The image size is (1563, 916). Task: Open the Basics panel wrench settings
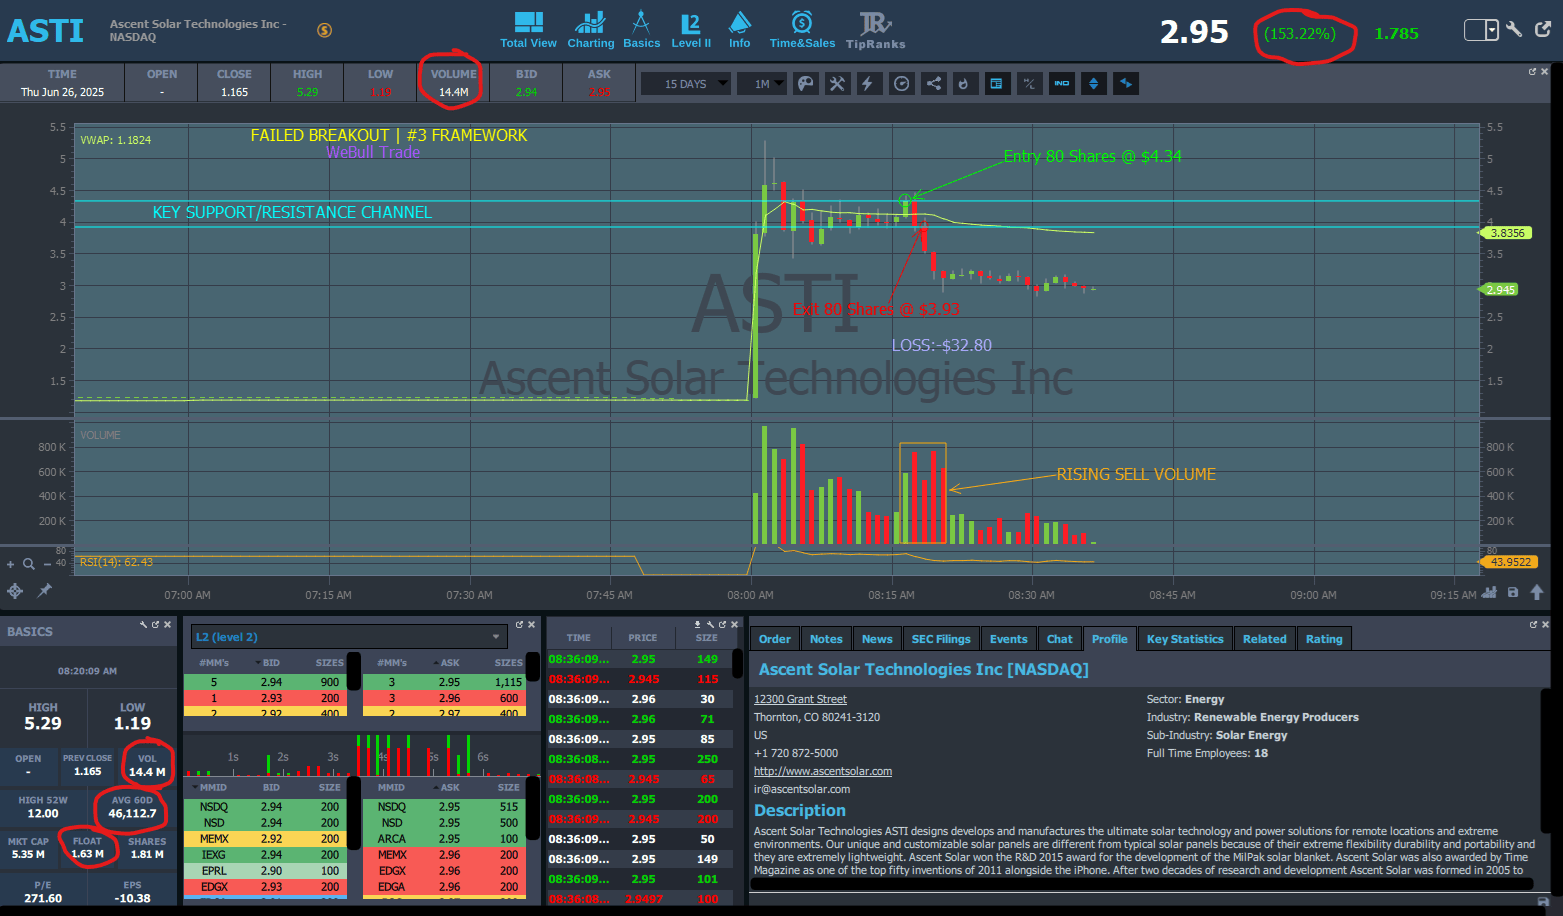tap(144, 624)
